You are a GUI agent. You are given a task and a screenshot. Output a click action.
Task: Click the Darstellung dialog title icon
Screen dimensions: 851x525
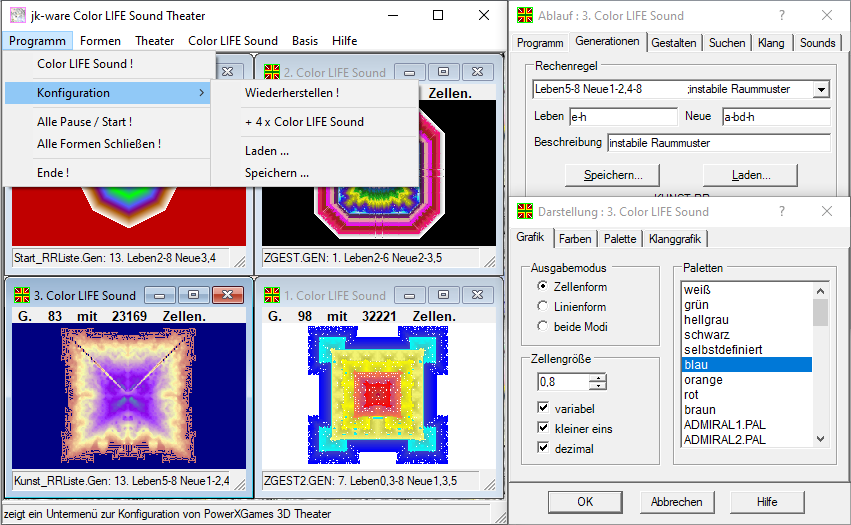525,211
